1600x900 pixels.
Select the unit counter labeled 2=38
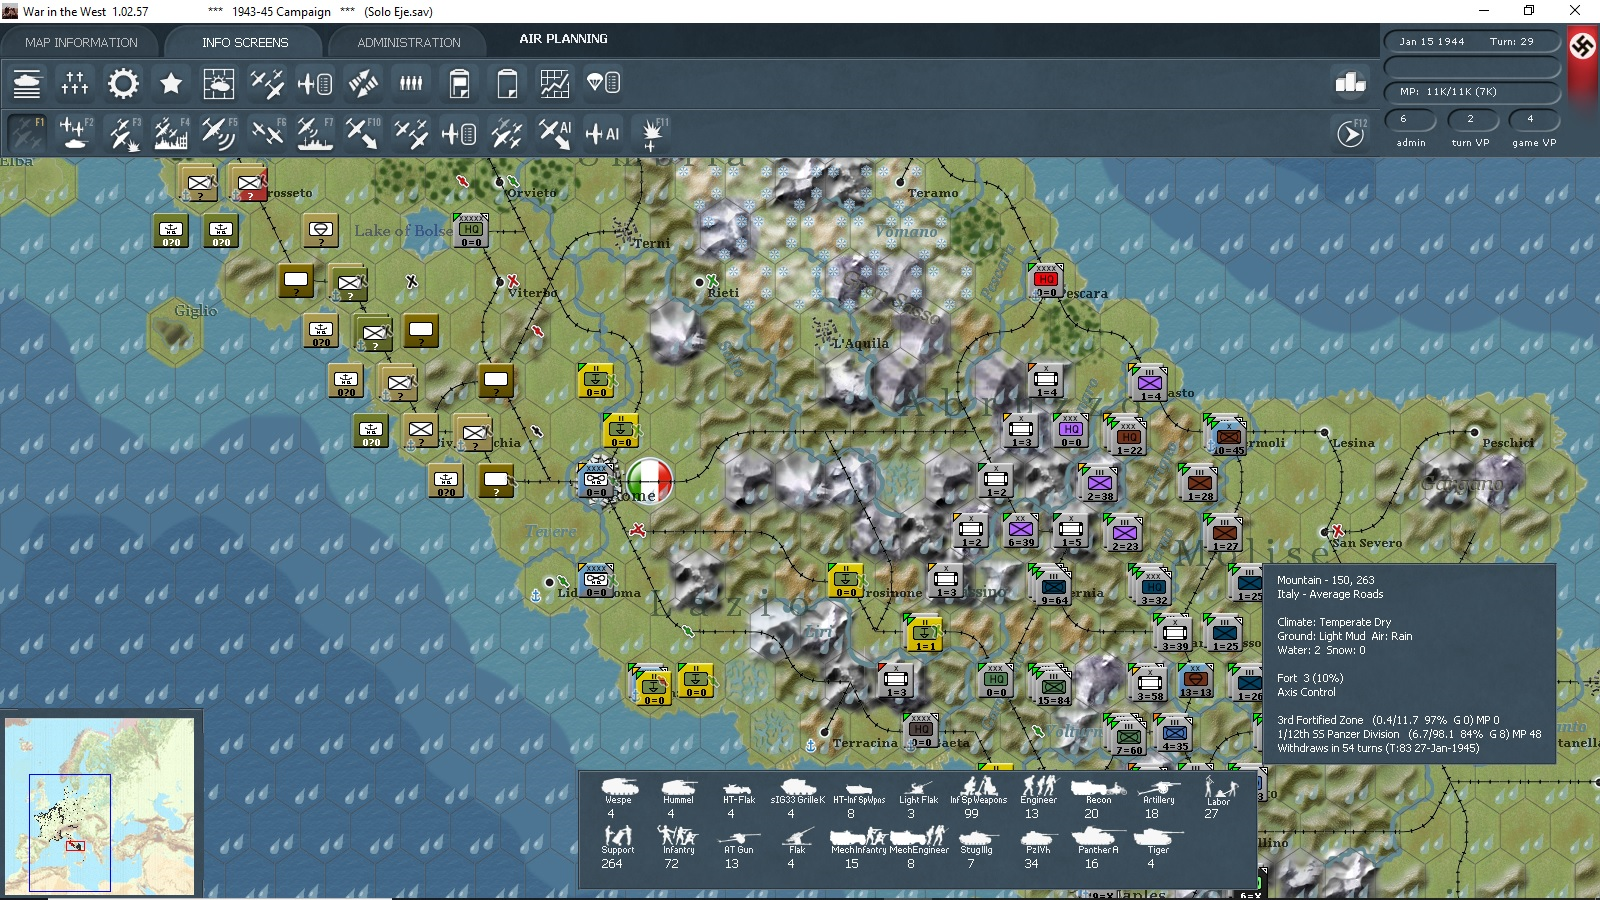(1100, 485)
